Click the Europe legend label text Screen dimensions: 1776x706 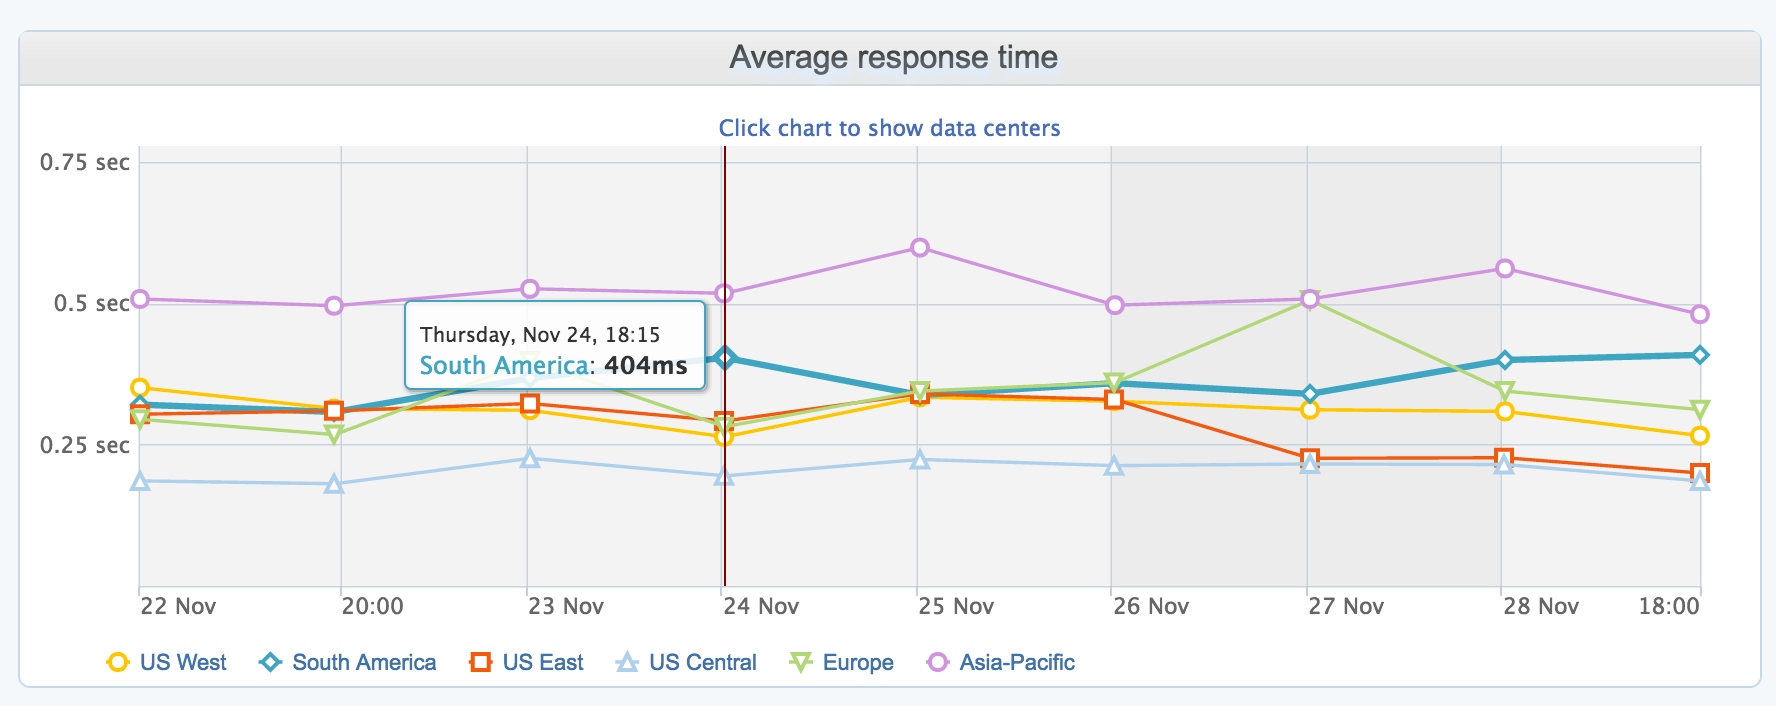[858, 662]
